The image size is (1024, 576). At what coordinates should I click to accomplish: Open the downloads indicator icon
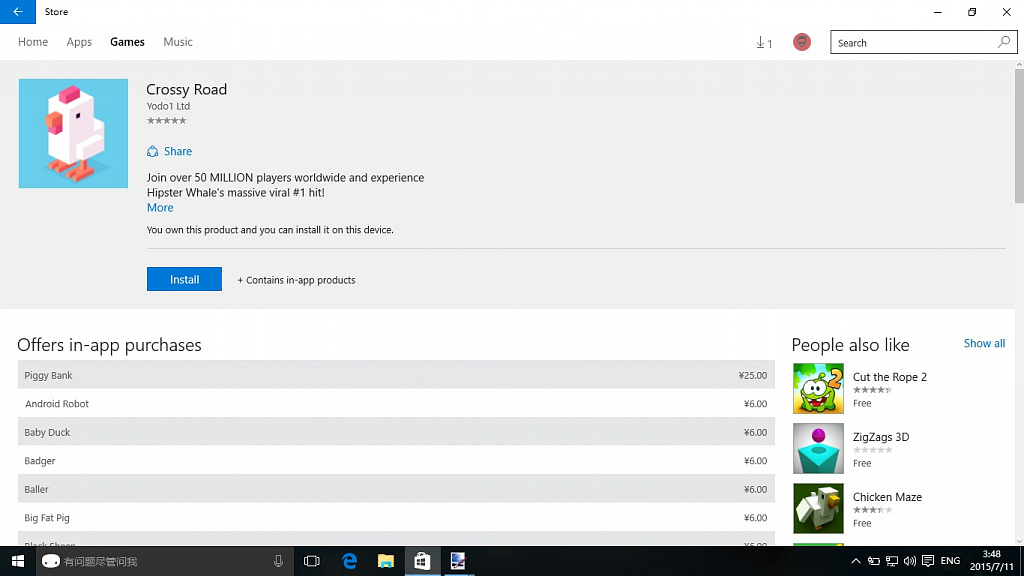tap(763, 42)
